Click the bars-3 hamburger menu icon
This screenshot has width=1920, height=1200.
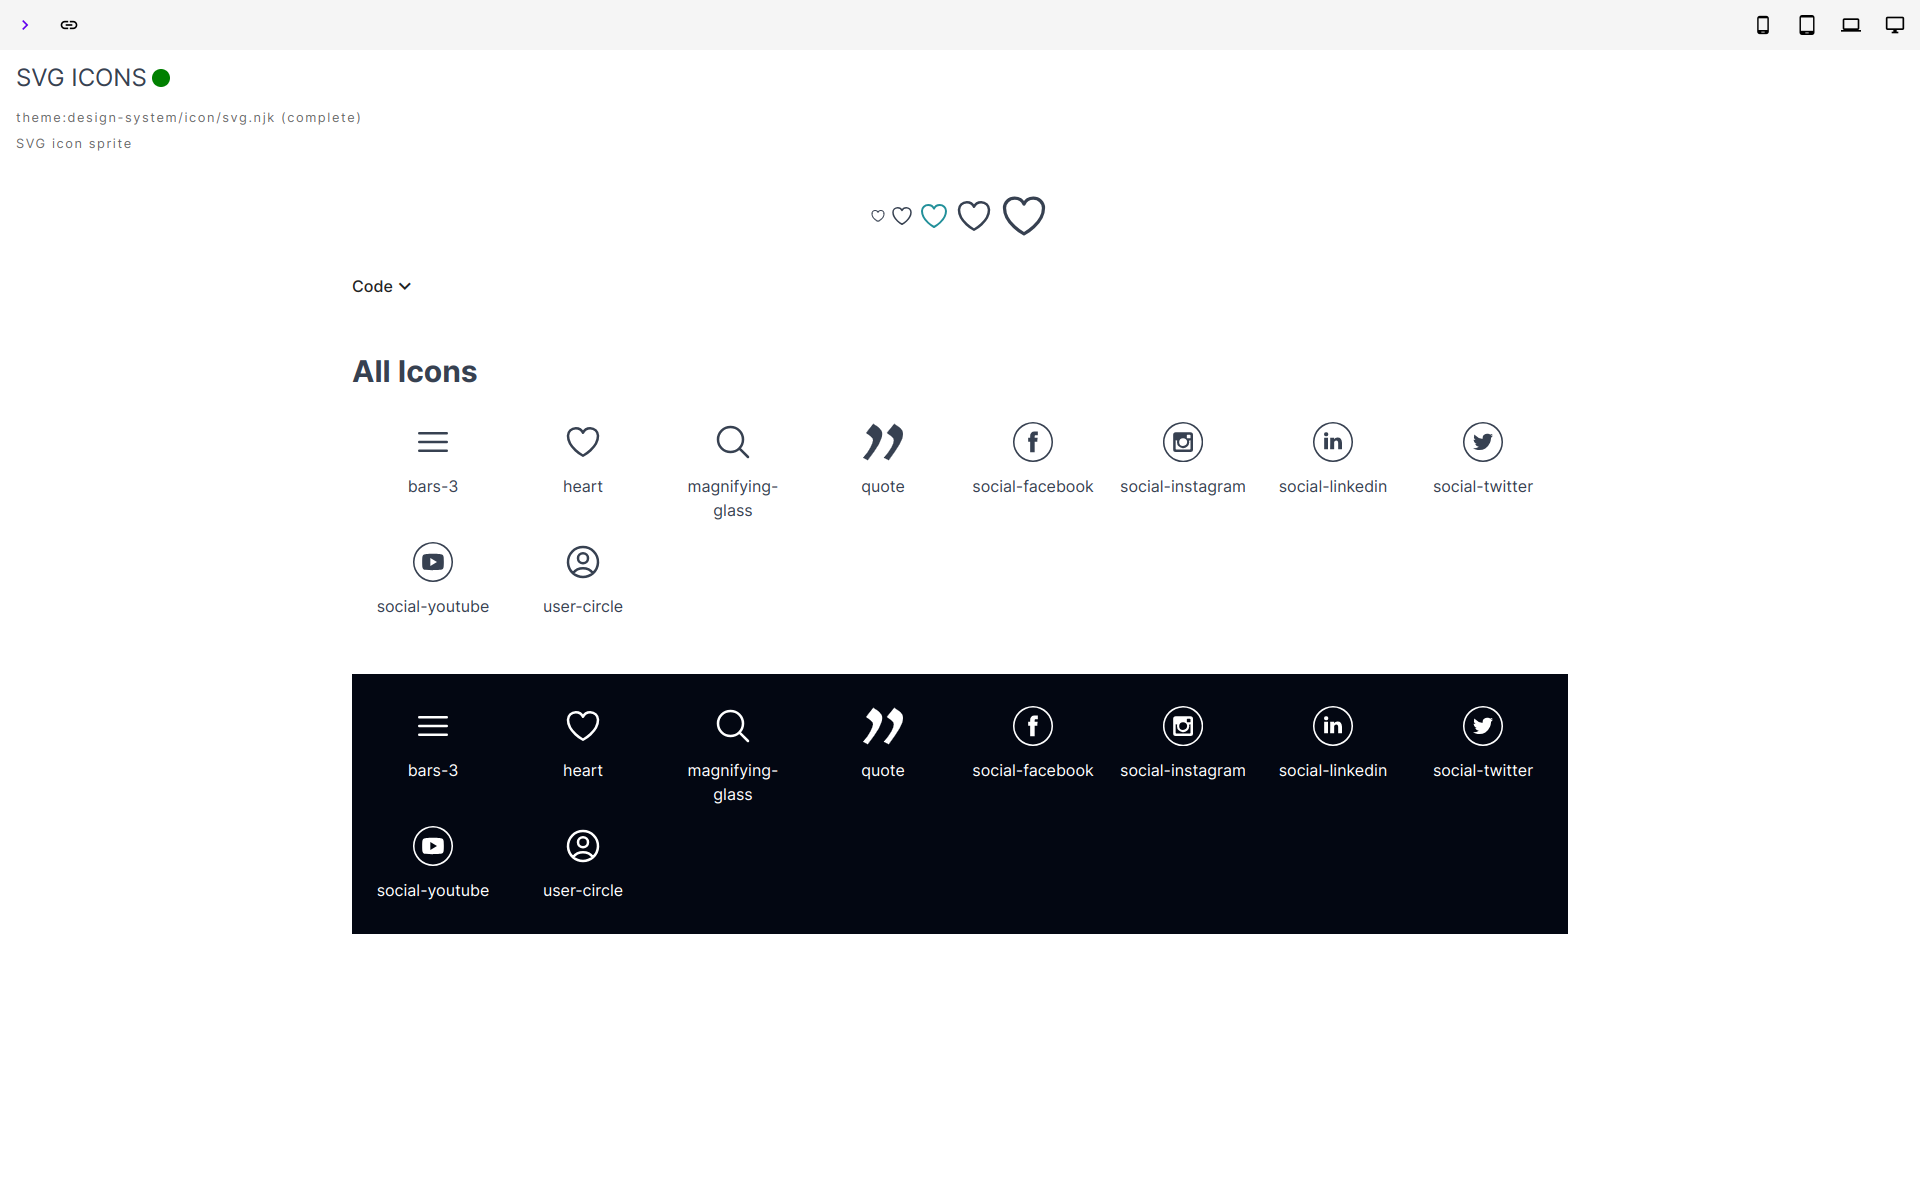433,441
